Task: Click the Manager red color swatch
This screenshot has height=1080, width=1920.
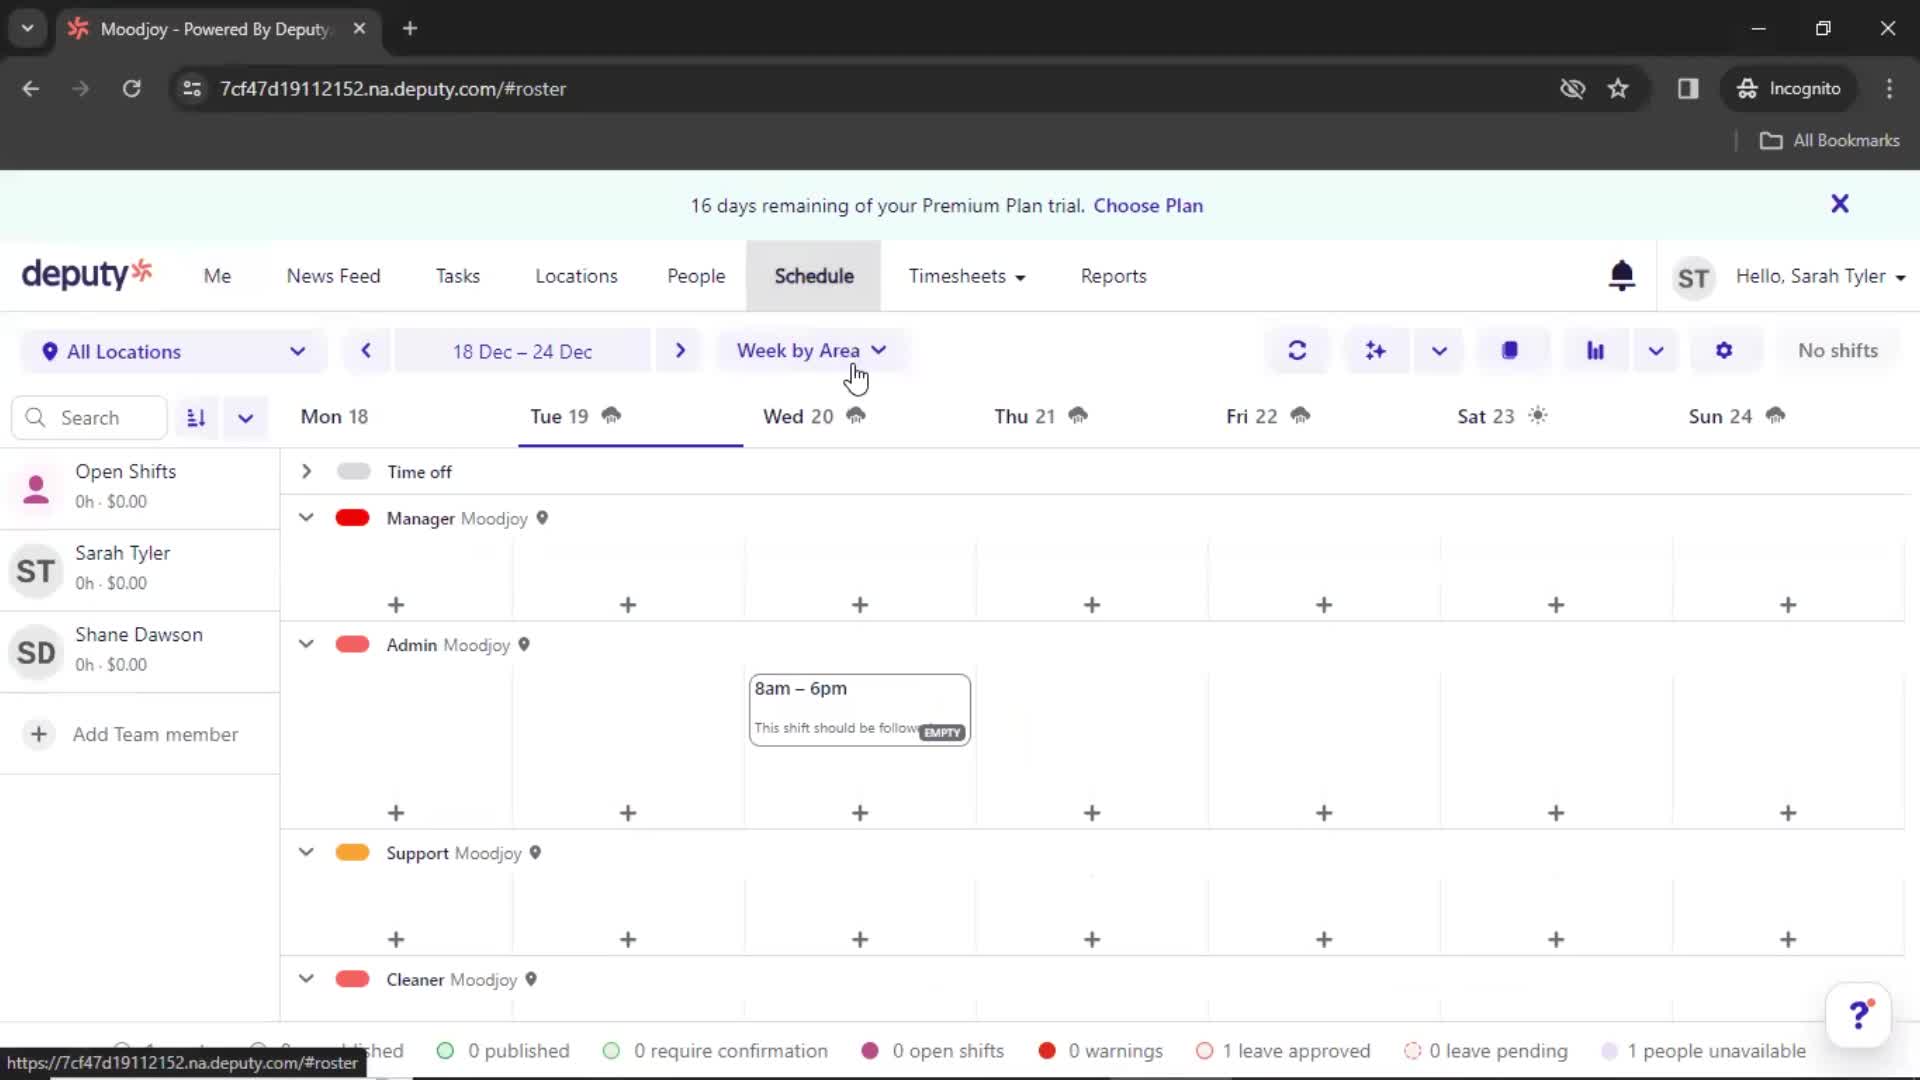Action: click(352, 518)
